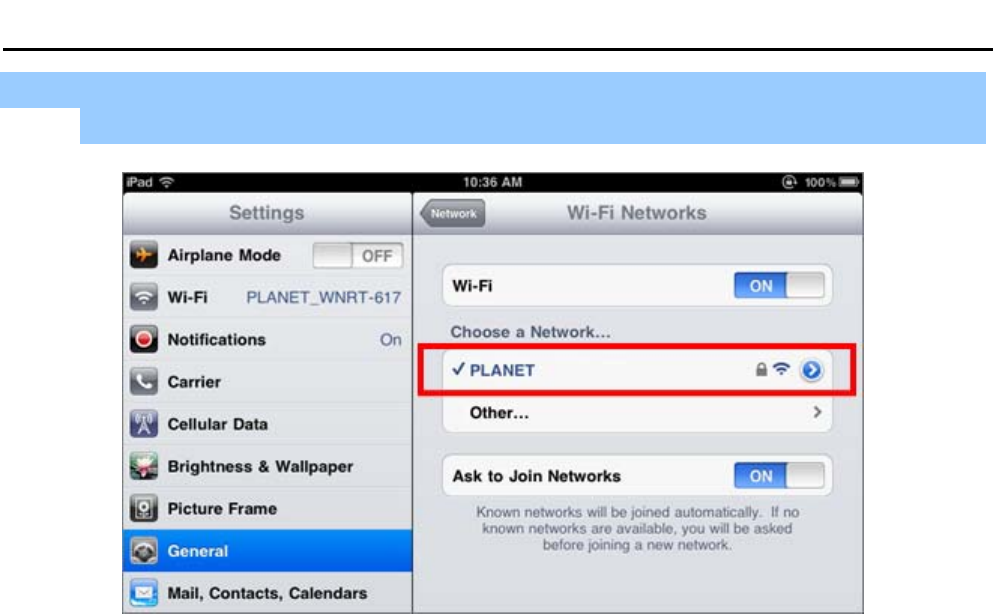
Task: Open the Picture Frame icon
Action: click(x=144, y=508)
